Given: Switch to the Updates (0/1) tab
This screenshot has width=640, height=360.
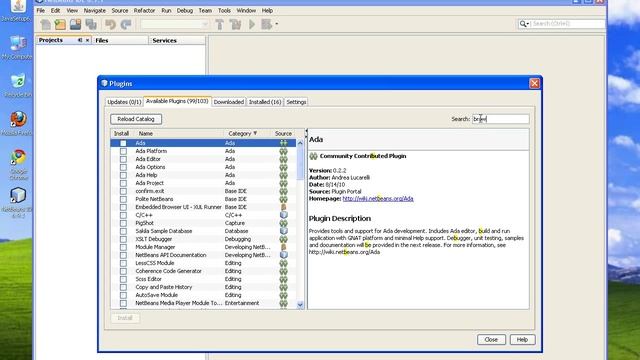Looking at the screenshot, I should pyautogui.click(x=124, y=102).
